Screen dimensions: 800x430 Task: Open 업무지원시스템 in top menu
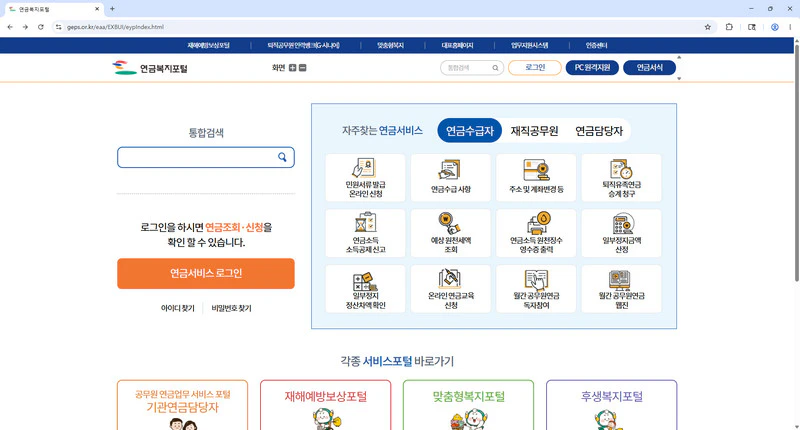click(530, 45)
